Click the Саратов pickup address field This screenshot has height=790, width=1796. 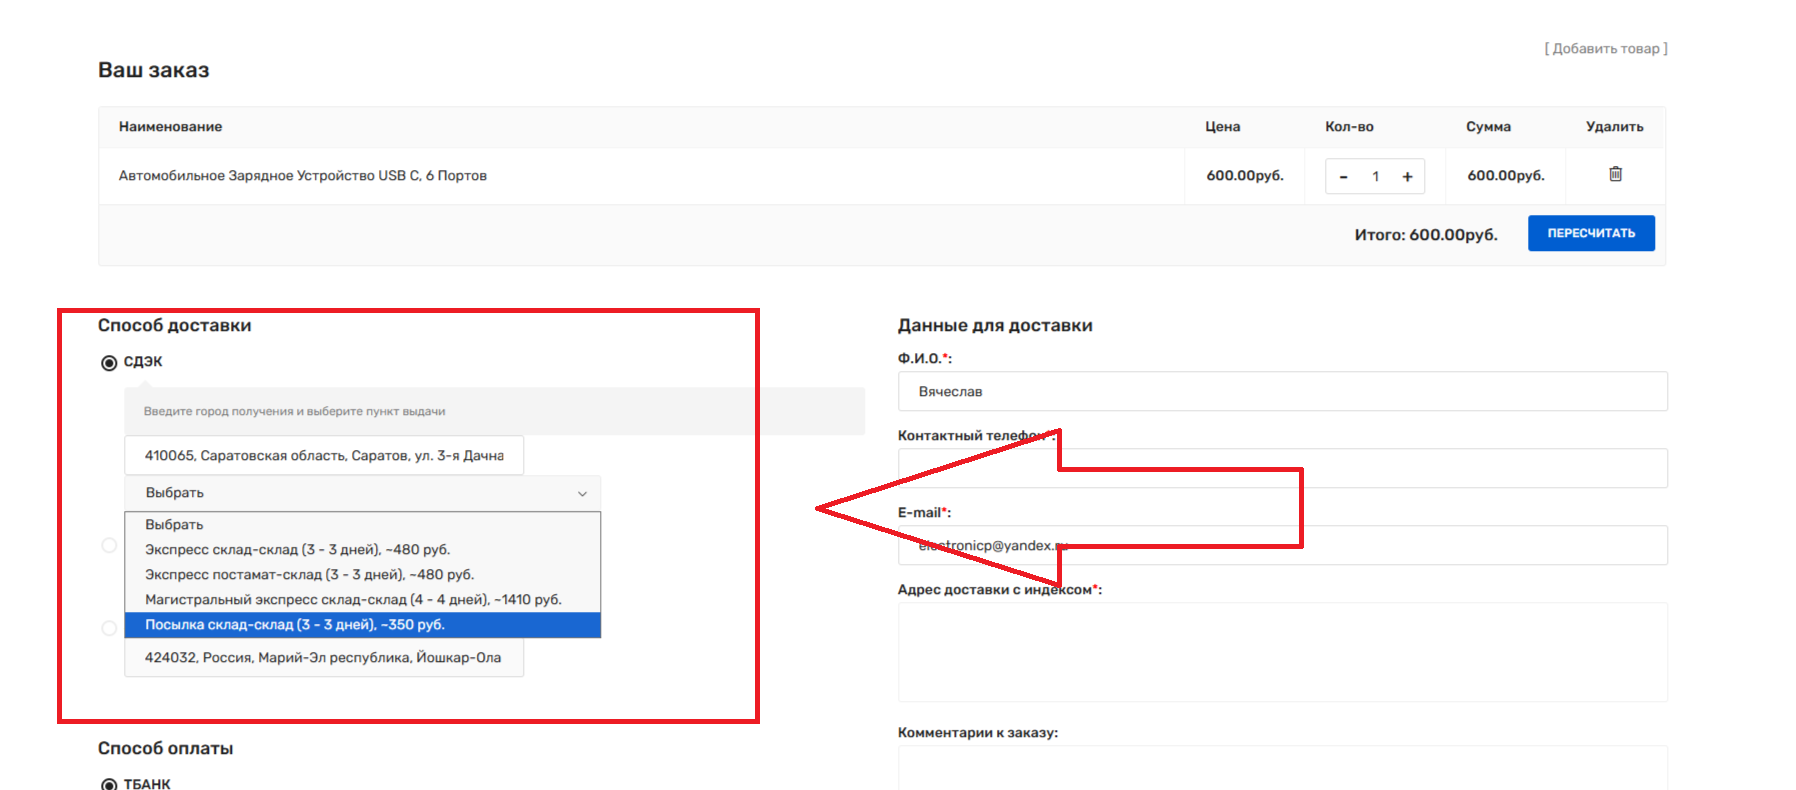click(x=323, y=456)
